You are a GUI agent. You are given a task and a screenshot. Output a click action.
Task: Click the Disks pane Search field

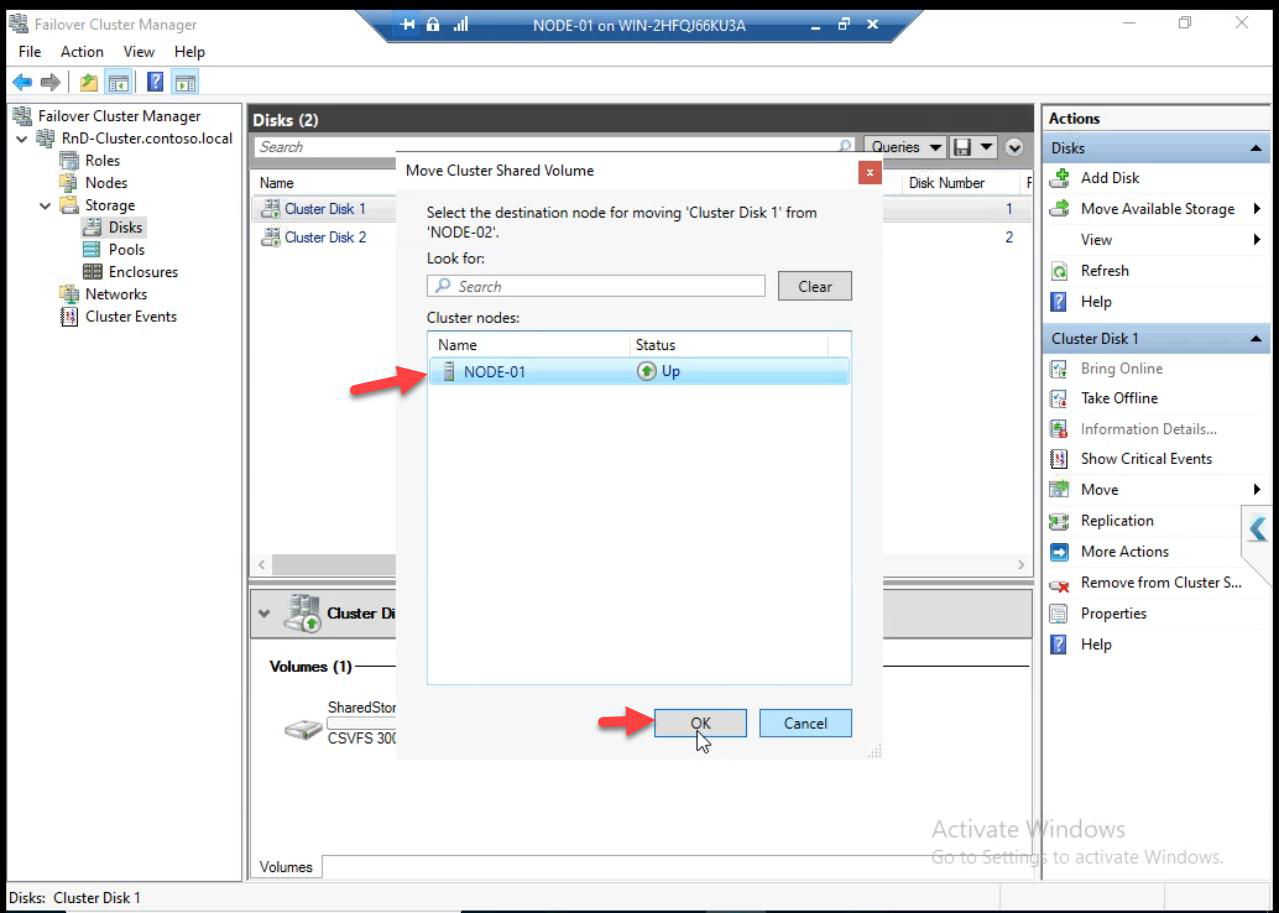click(554, 147)
